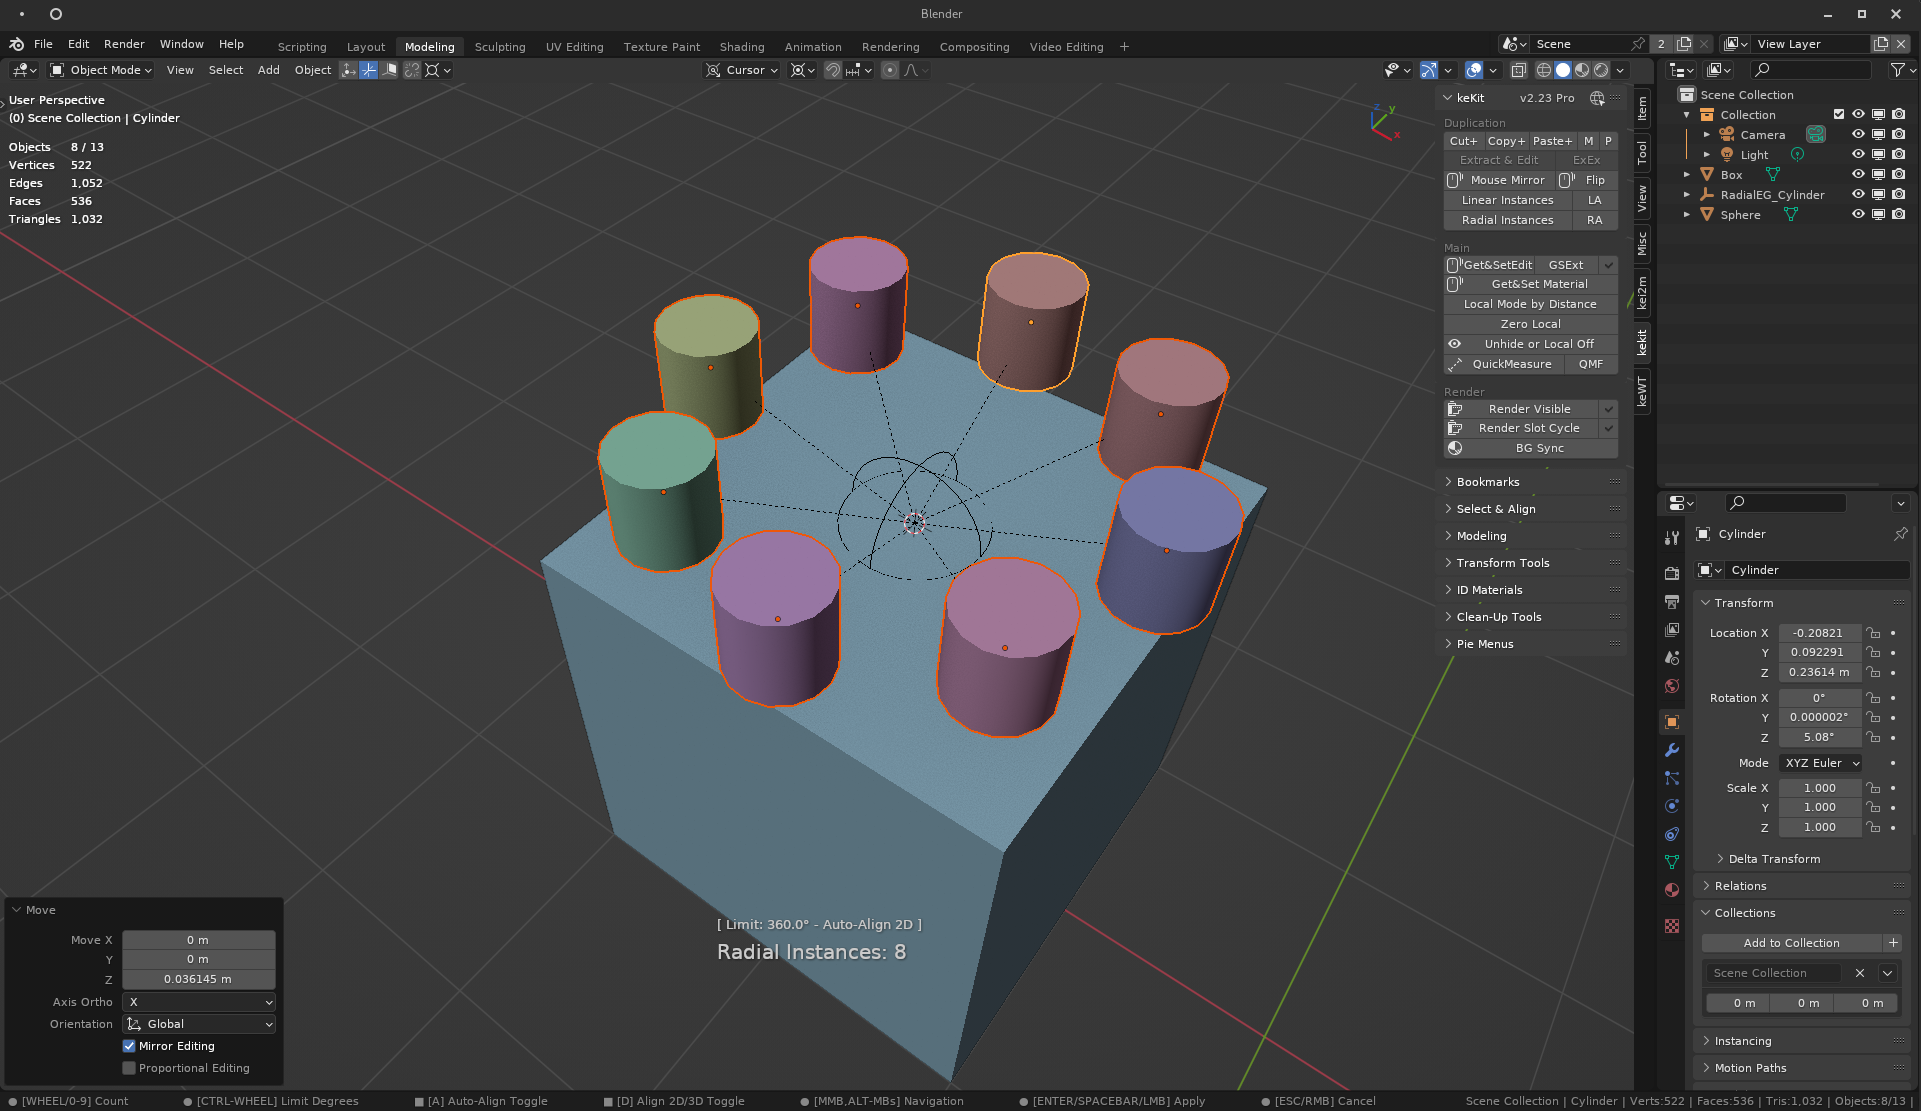Open the rotation Mode XYZ Euler dropdown
This screenshot has width=1921, height=1111.
coord(1821,763)
